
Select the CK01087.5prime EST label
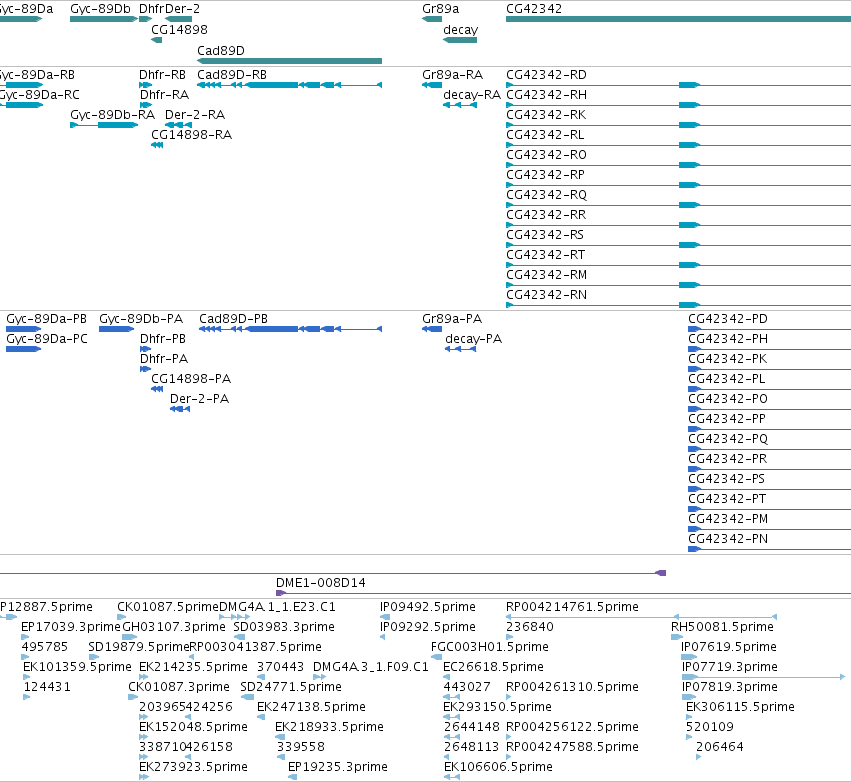tap(168, 607)
